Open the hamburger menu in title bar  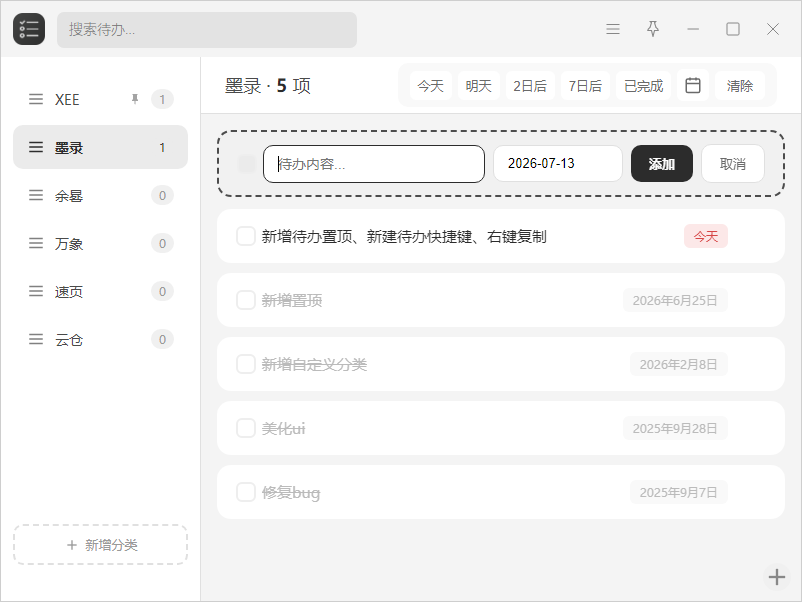pyautogui.click(x=613, y=29)
